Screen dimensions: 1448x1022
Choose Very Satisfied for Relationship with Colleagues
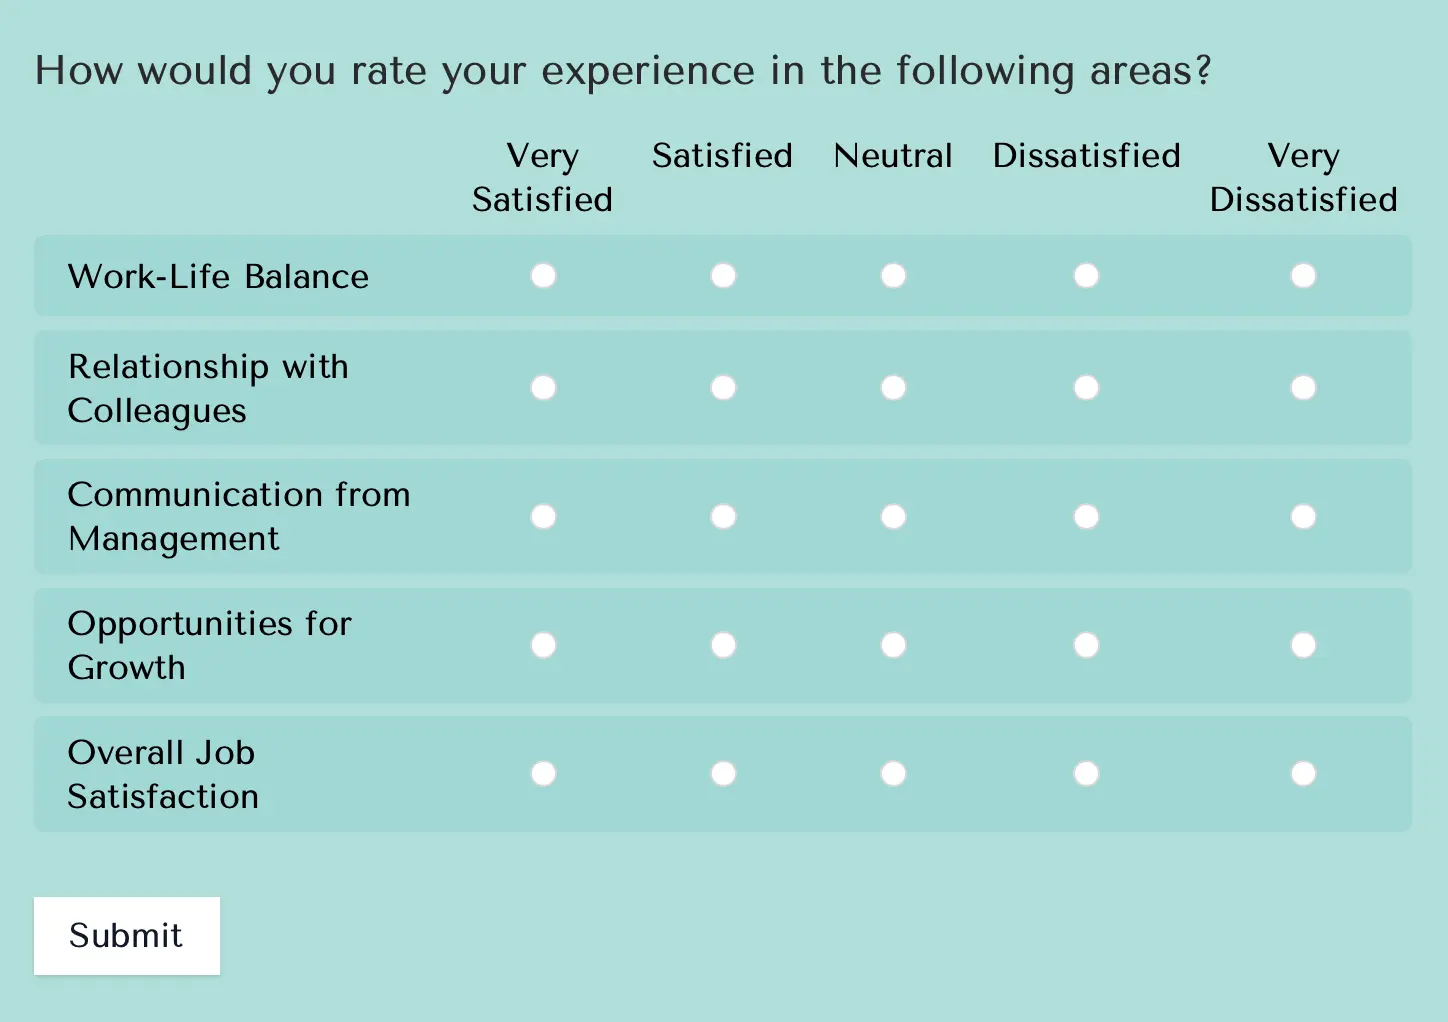[543, 388]
